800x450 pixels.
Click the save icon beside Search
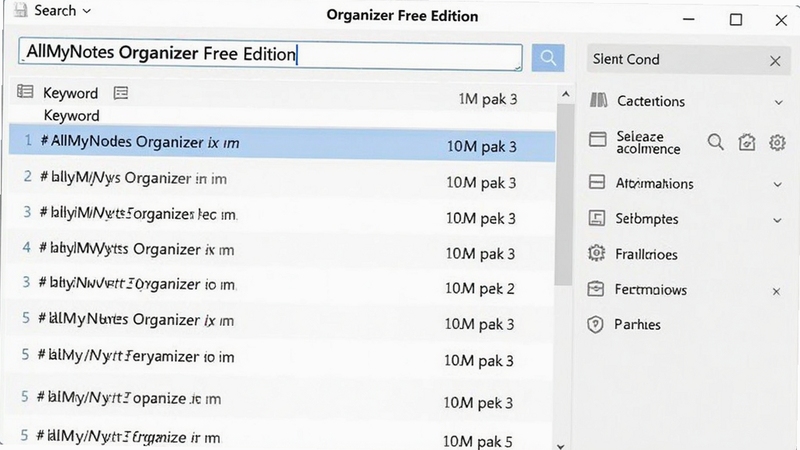pyautogui.click(x=20, y=10)
